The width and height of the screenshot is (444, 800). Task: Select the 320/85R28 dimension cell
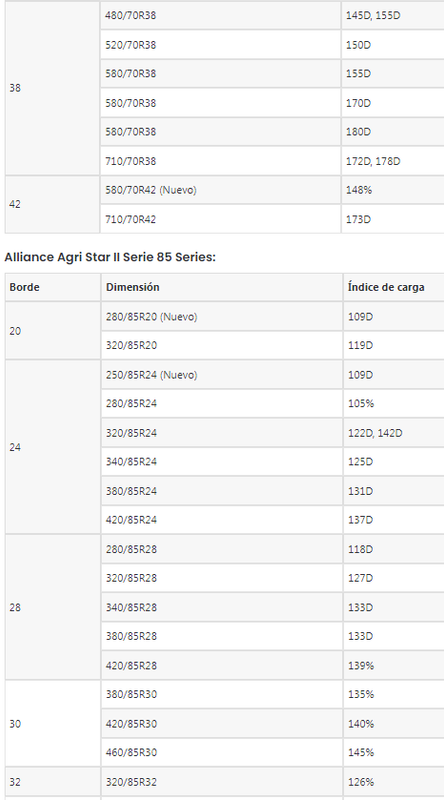coord(221,578)
